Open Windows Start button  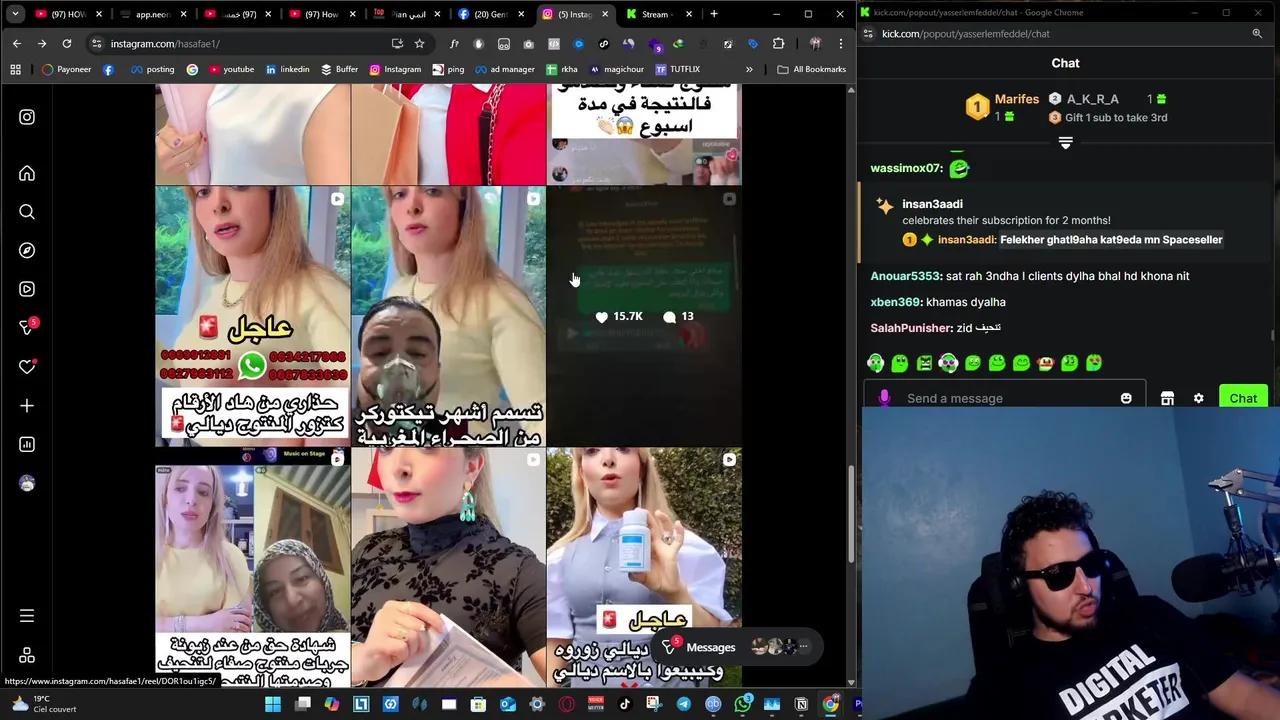coord(273,704)
